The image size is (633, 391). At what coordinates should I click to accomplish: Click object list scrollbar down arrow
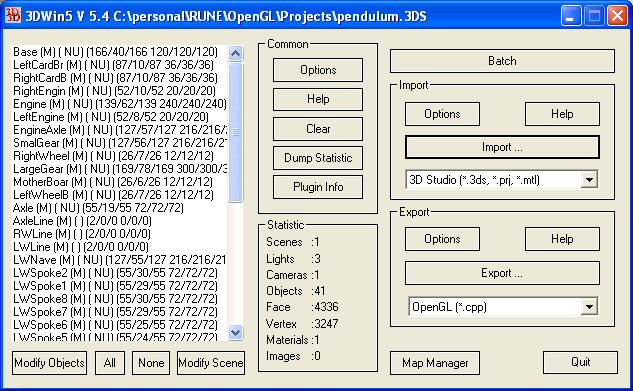coord(235,333)
